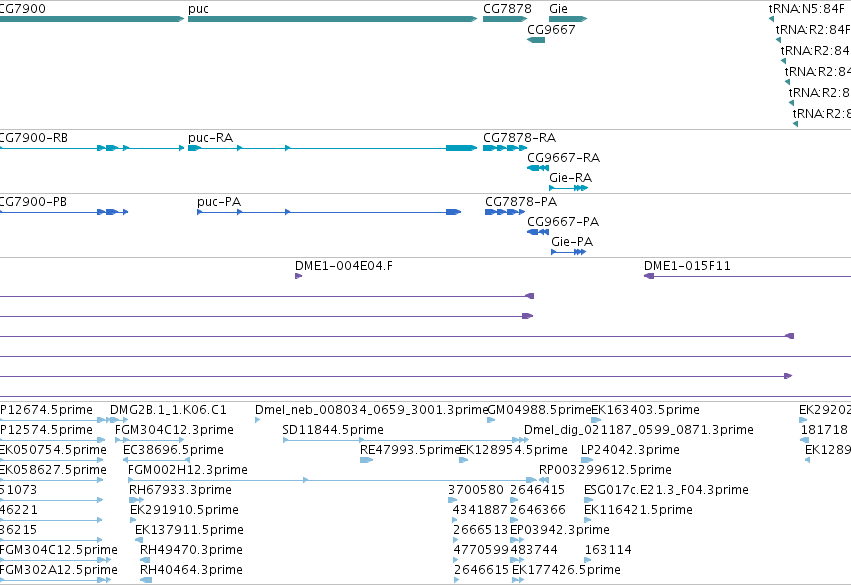Screen dimensions: 851x585
Task: Click the CG9667-PA coding label
Action: (x=563, y=222)
